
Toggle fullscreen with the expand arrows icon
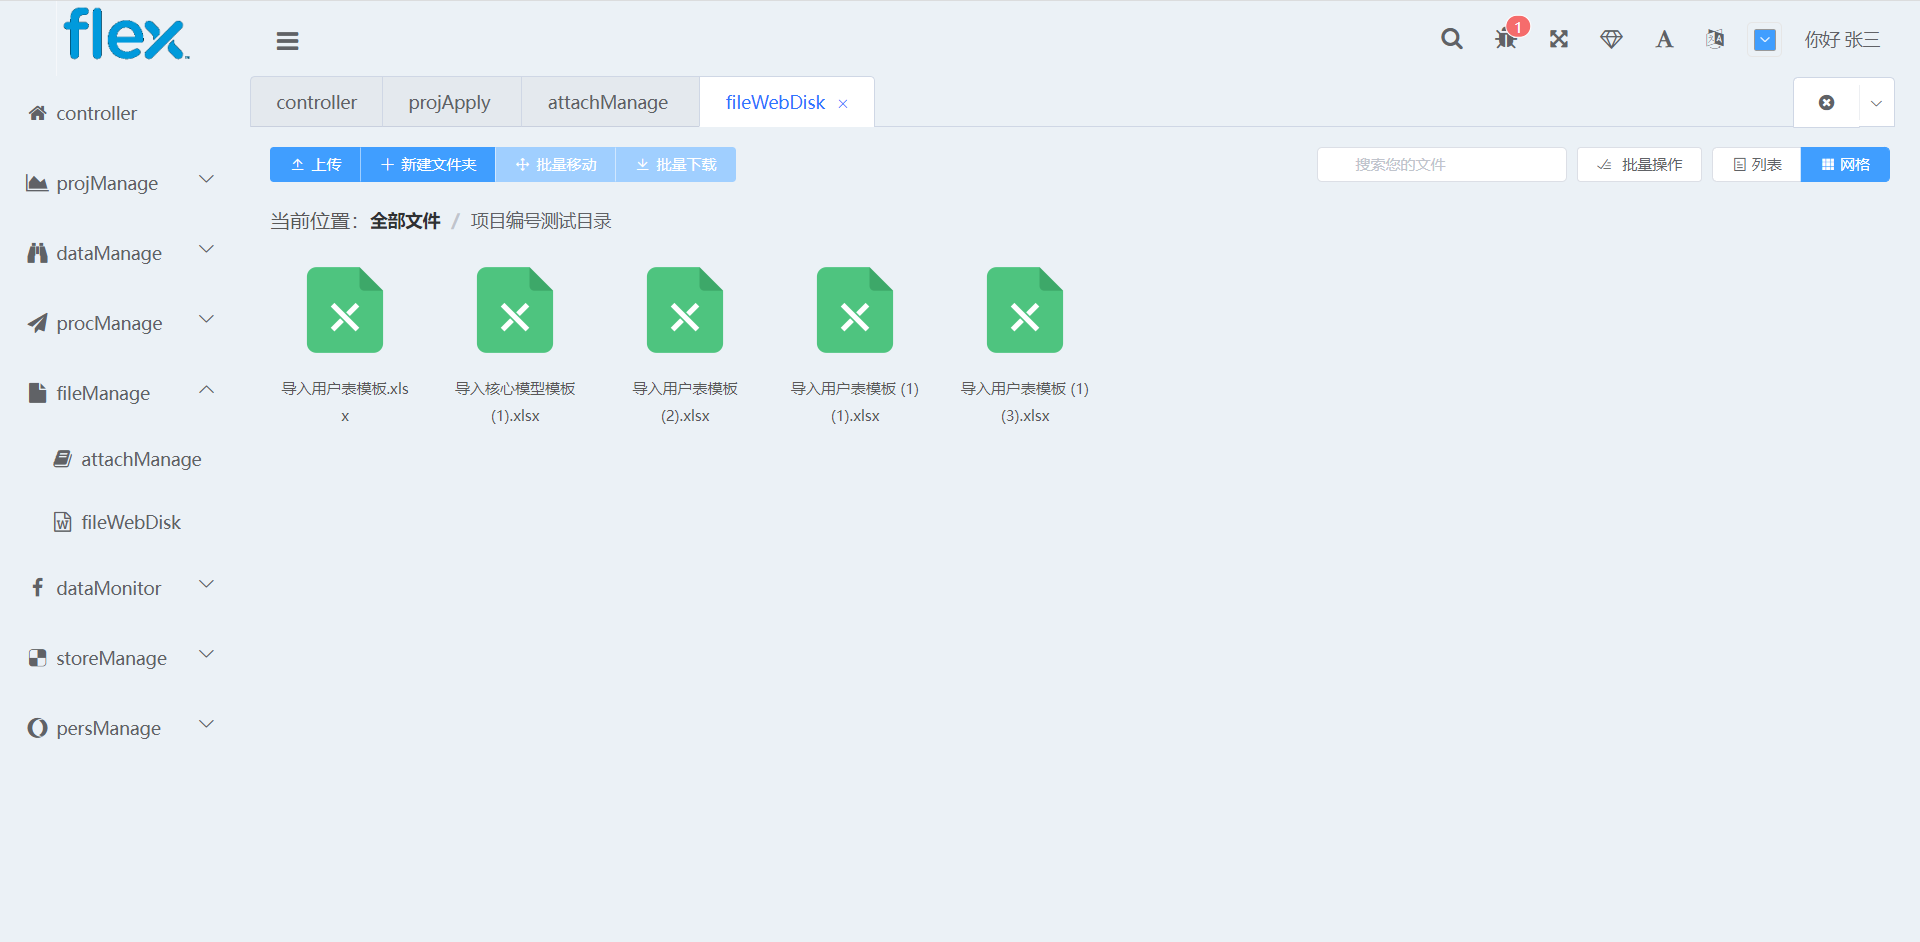tap(1559, 39)
